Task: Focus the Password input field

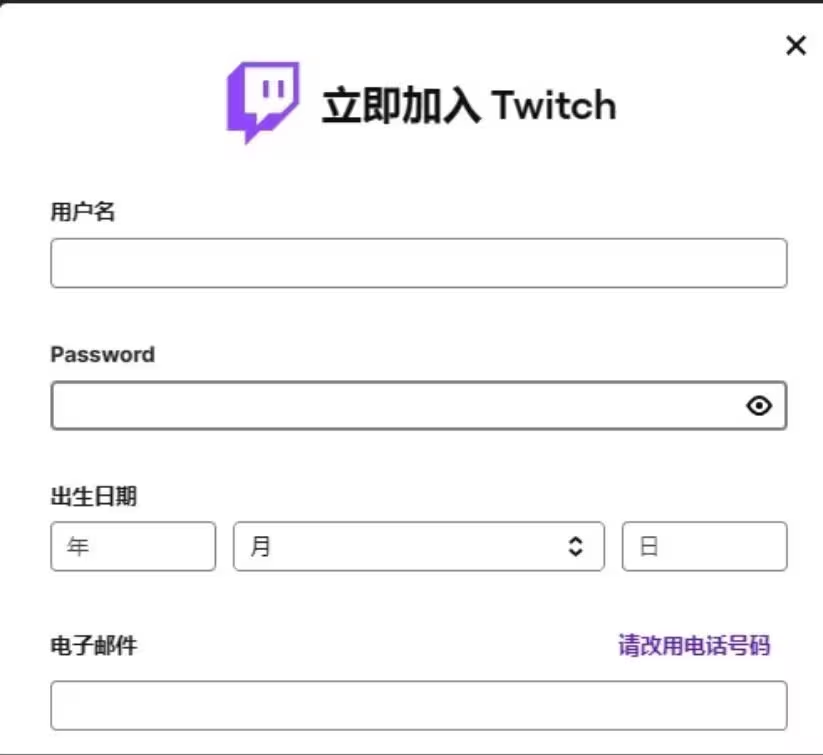Action: [x=419, y=405]
